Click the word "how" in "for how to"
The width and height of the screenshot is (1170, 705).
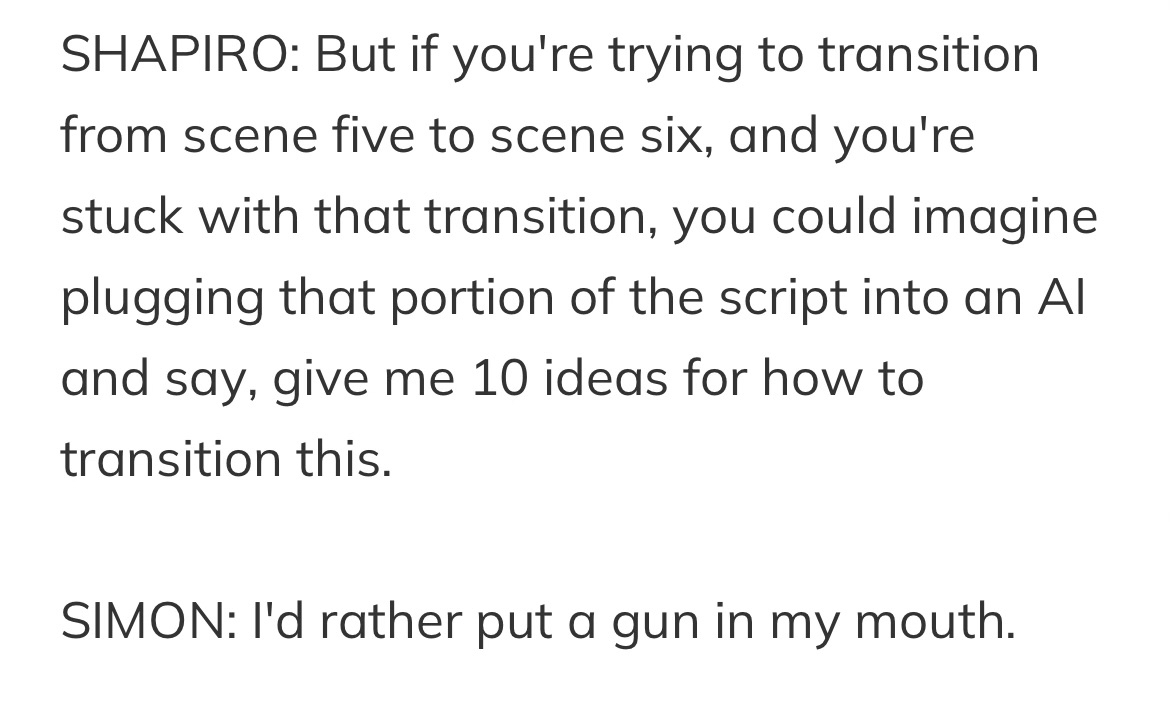[802, 379]
